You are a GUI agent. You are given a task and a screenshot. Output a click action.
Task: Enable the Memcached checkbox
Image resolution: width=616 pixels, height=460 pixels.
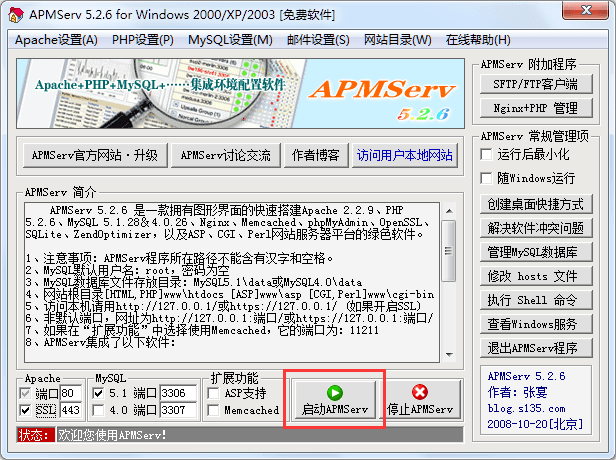point(213,410)
